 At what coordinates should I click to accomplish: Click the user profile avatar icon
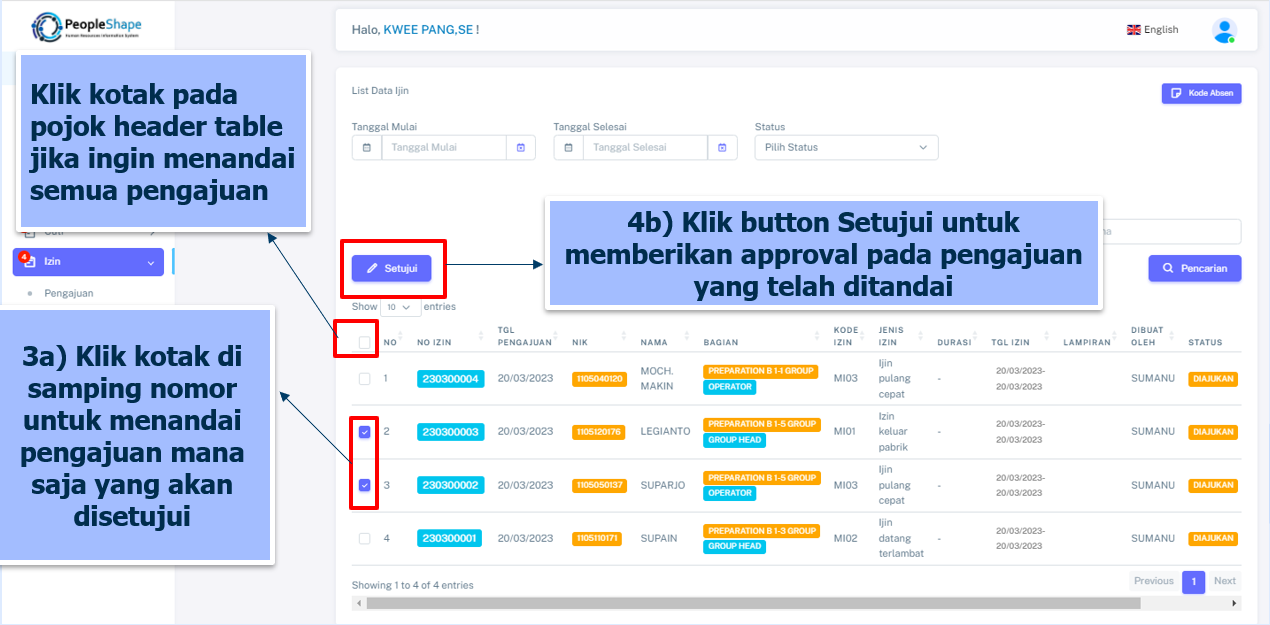coord(1223,30)
